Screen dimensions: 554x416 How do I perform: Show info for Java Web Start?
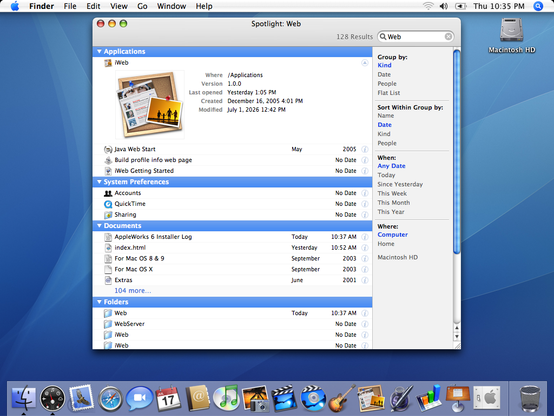[x=365, y=149]
